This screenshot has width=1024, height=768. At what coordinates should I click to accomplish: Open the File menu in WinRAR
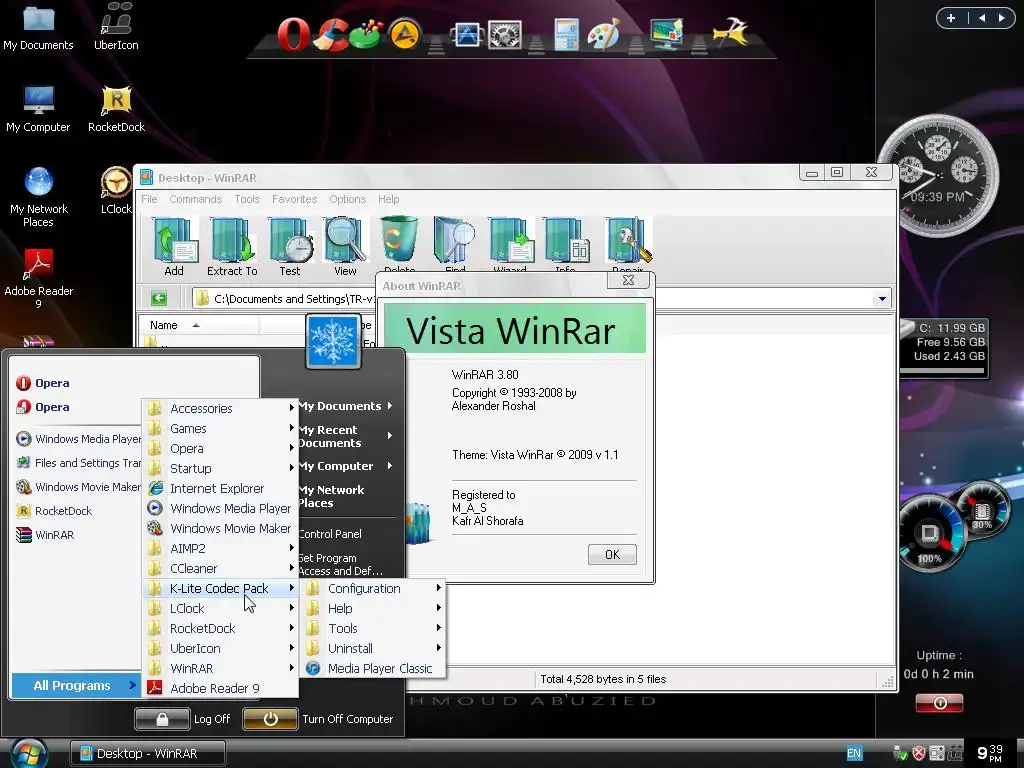pos(150,199)
